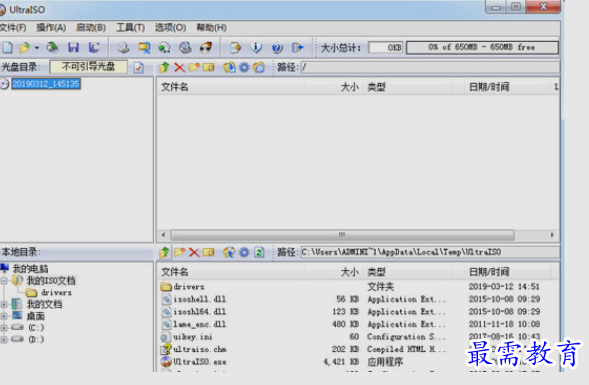Image resolution: width=589 pixels, height=385 pixels.
Task: Click the 0KB total size field
Action: (385, 47)
